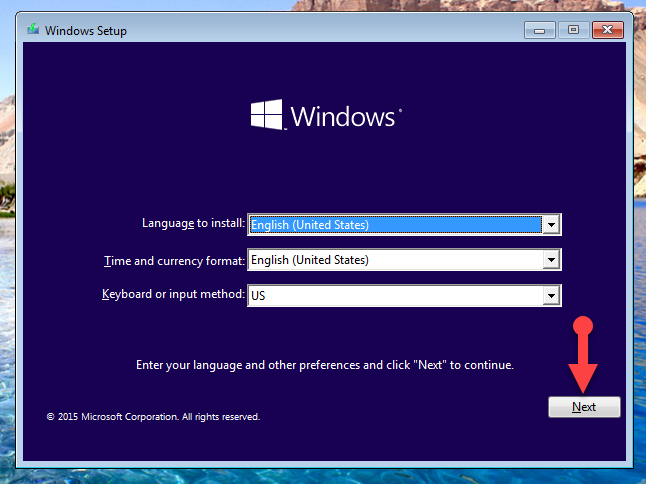
Task: Click the "Language to install" label
Action: pyautogui.click(x=193, y=224)
